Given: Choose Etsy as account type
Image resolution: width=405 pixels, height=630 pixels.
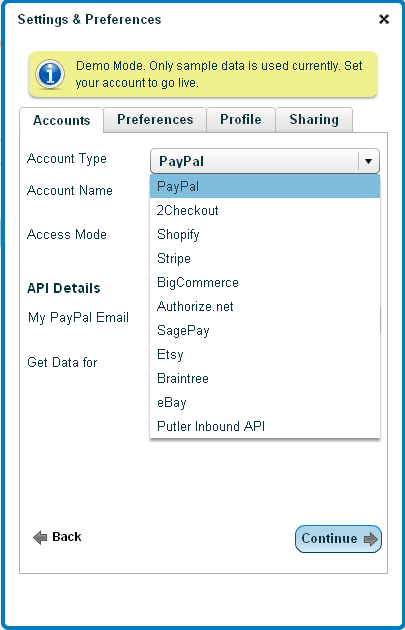Looking at the screenshot, I should click(265, 354).
